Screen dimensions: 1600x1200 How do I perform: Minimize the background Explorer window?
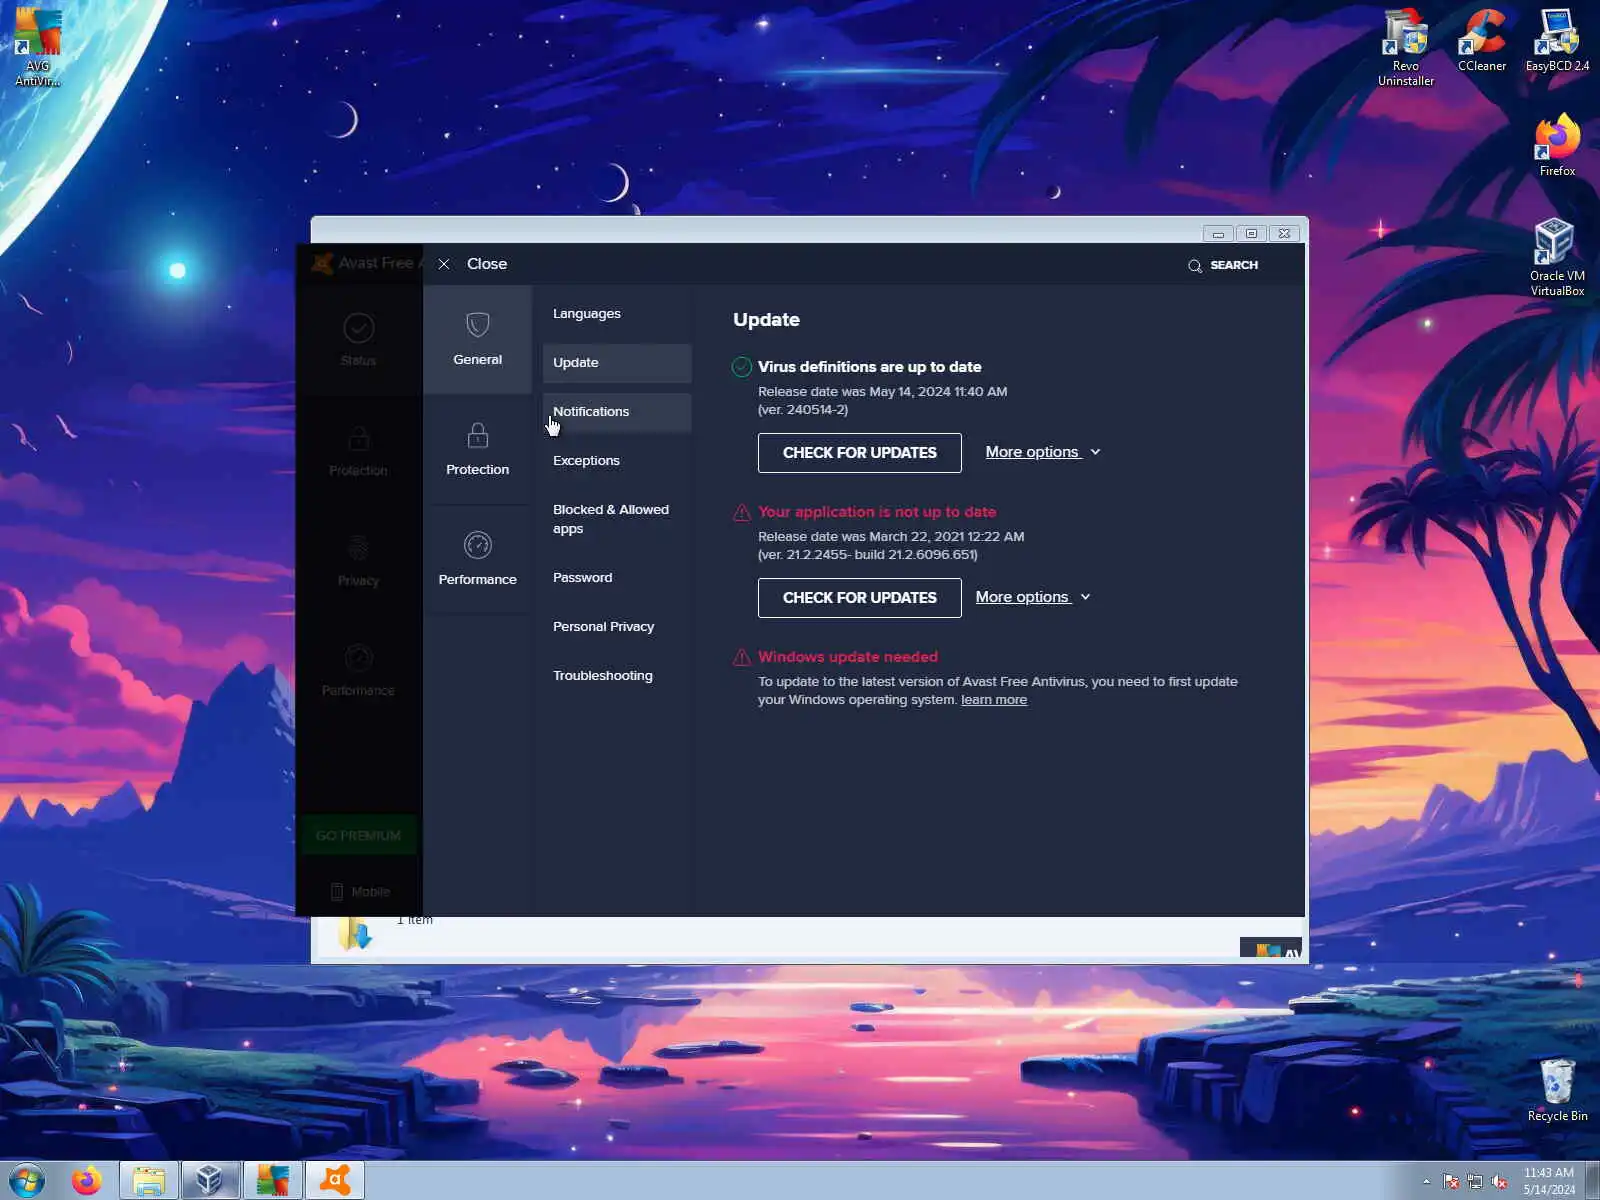click(x=1218, y=234)
